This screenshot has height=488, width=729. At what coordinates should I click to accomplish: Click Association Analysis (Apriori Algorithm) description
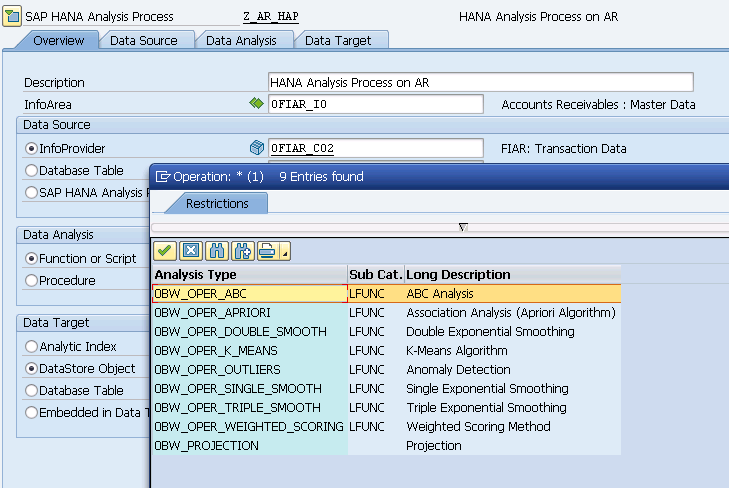coord(511,313)
